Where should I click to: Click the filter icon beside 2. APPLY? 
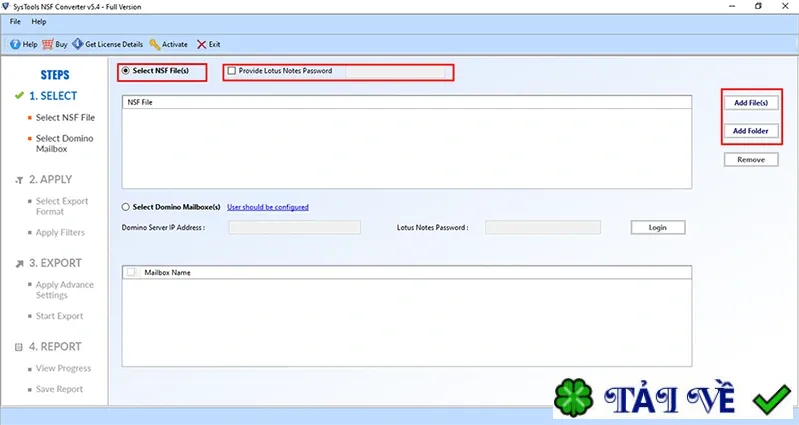[x=19, y=180]
